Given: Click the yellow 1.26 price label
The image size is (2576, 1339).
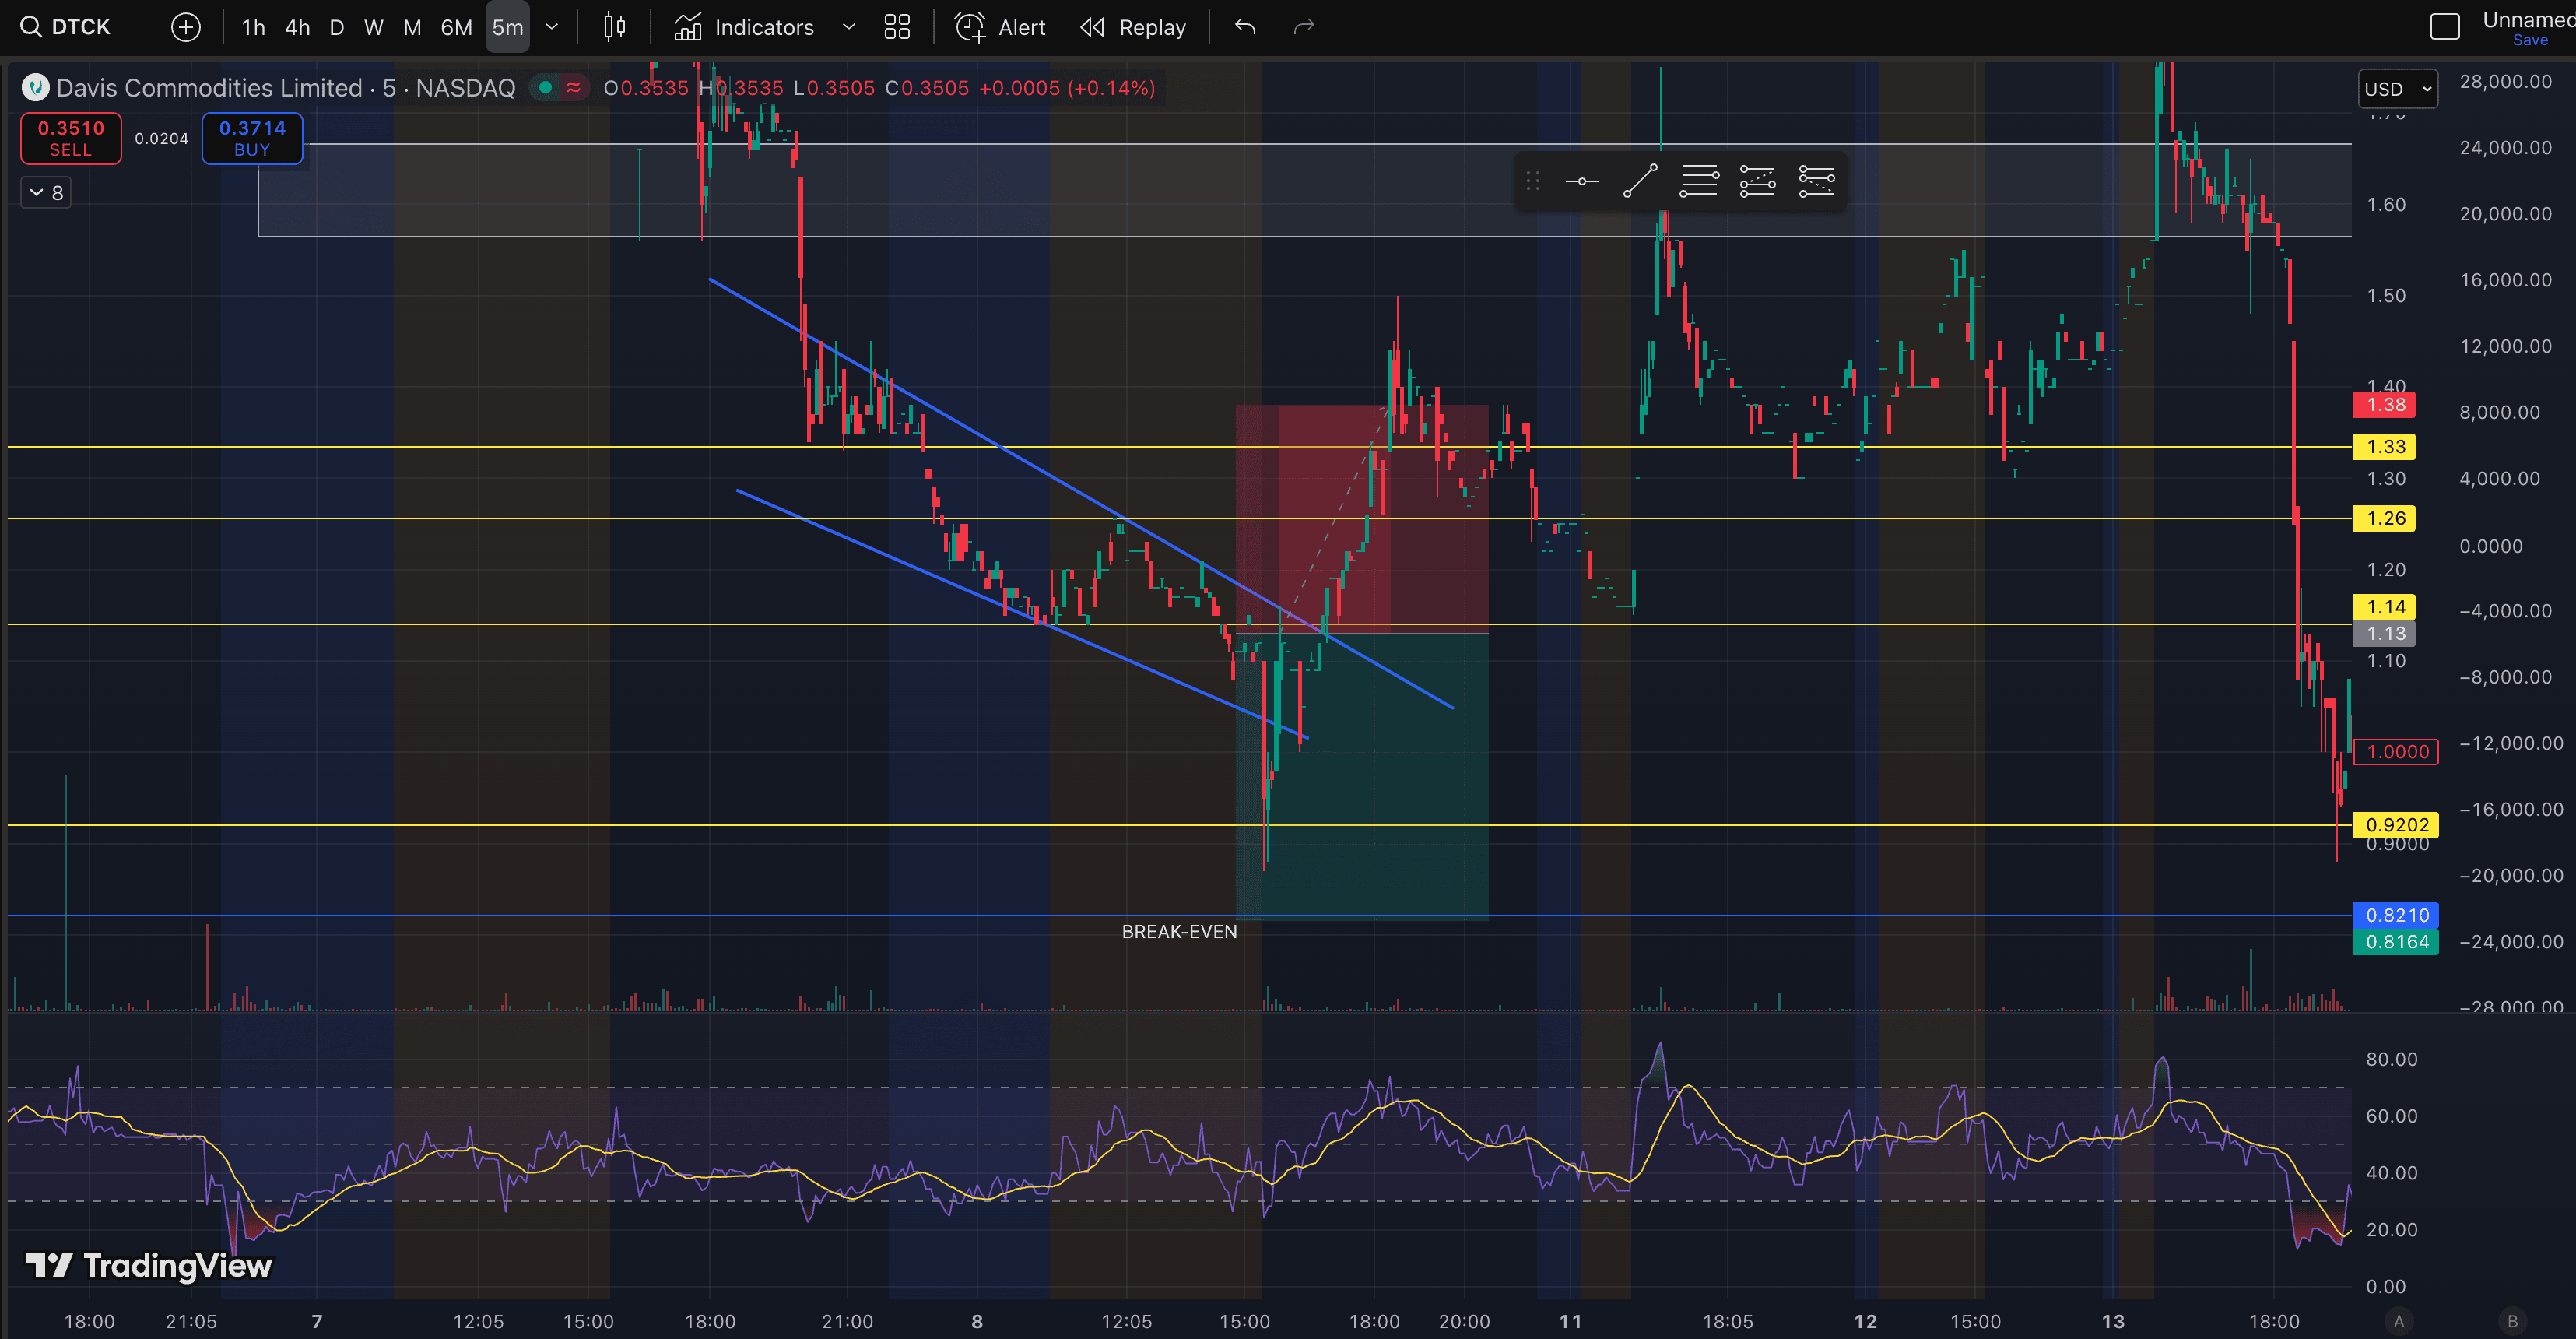Looking at the screenshot, I should point(2385,518).
